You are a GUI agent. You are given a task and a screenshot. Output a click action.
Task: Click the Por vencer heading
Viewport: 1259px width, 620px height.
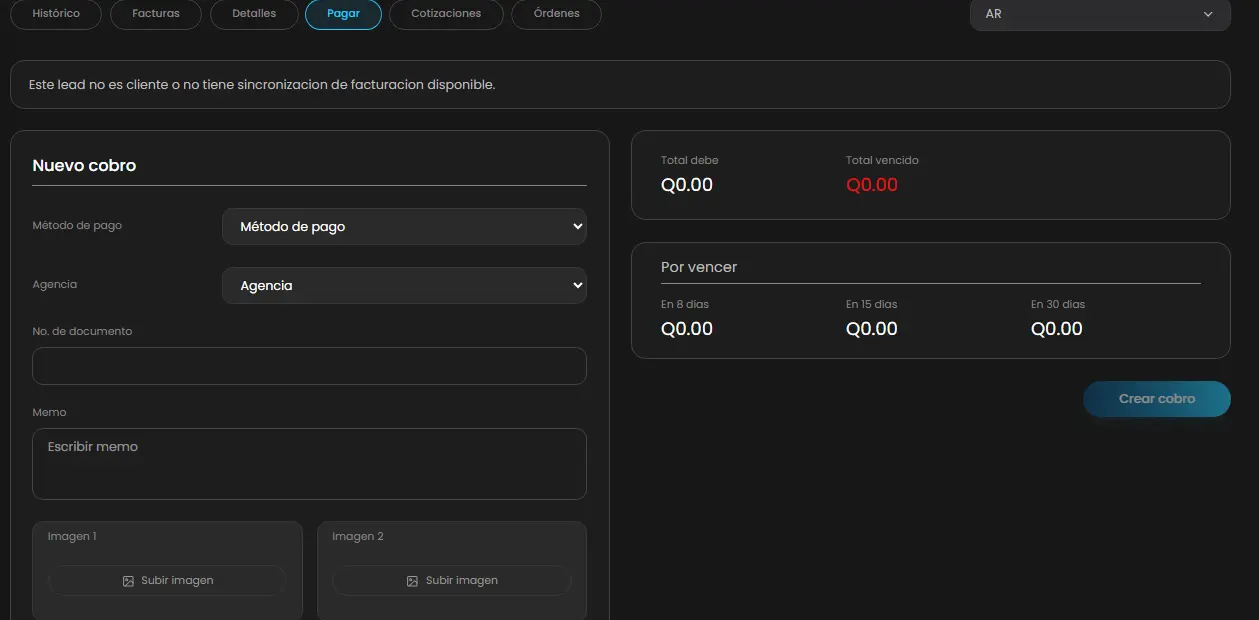point(699,267)
